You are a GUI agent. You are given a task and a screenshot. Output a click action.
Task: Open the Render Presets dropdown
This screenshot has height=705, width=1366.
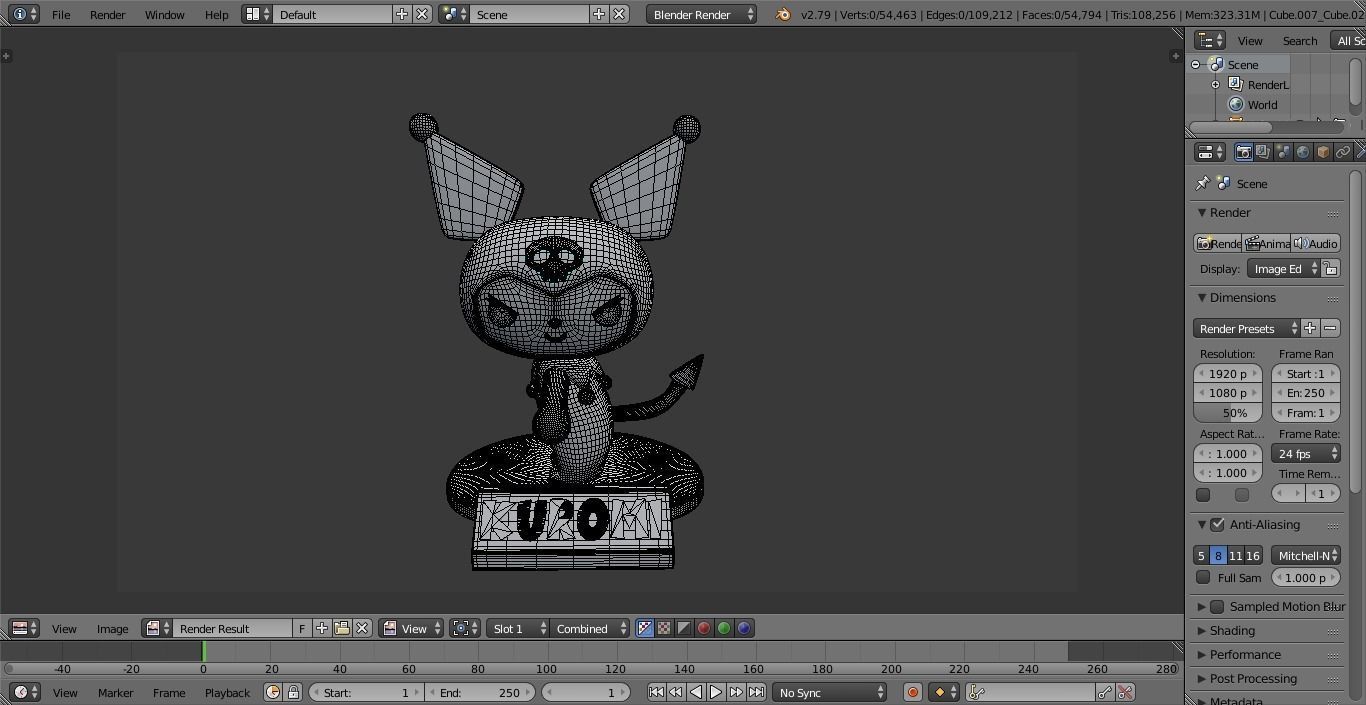click(1247, 328)
